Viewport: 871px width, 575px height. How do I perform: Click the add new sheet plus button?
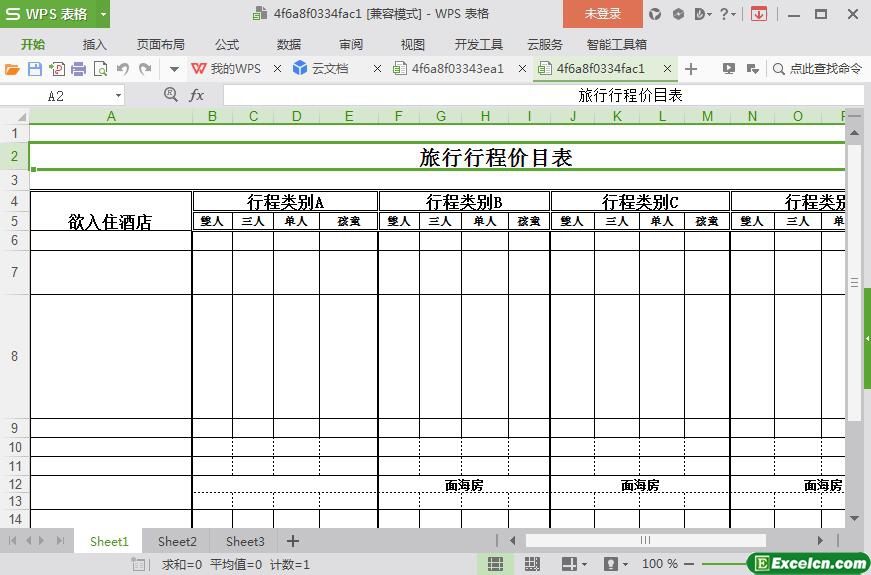[293, 541]
